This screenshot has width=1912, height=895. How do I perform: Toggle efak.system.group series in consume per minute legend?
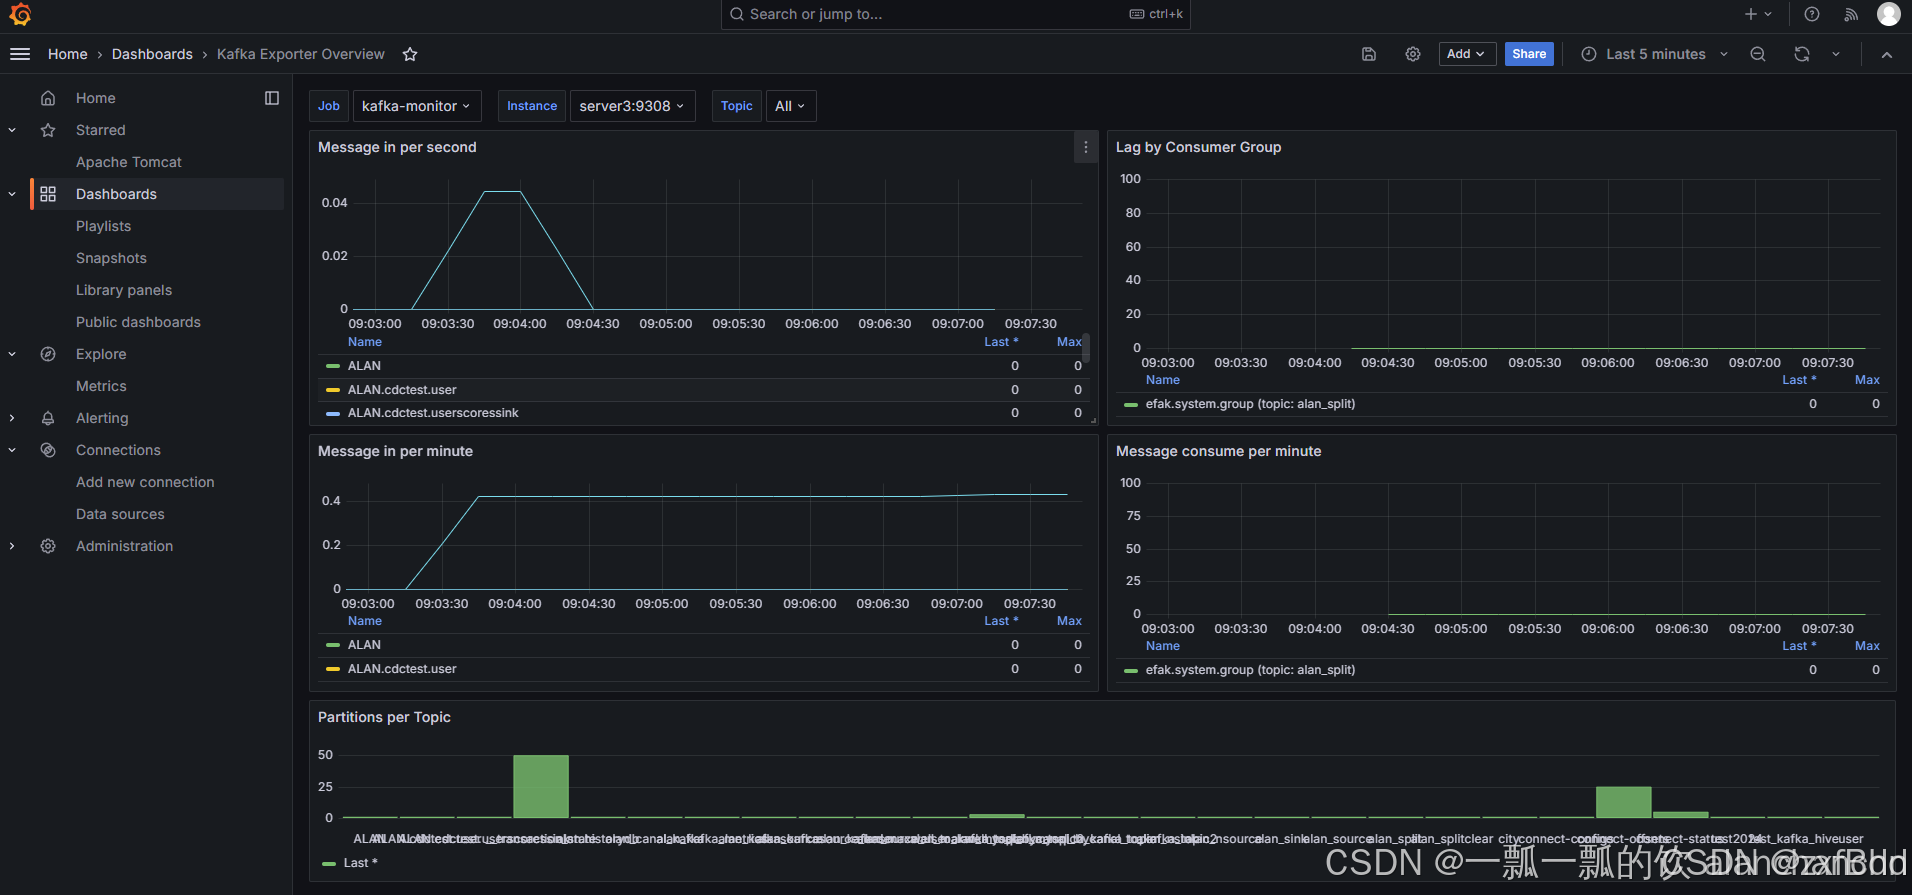pyautogui.click(x=1250, y=670)
